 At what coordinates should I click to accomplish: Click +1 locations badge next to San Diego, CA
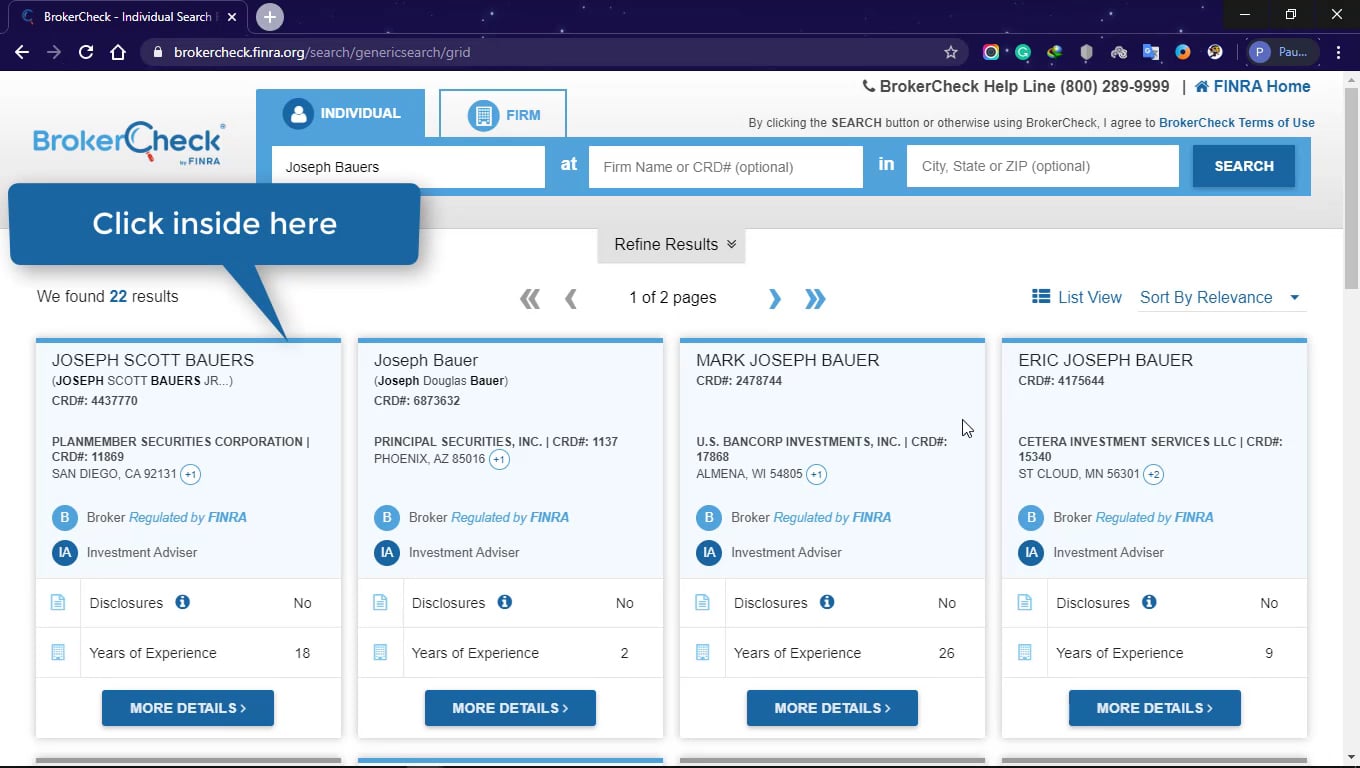190,474
